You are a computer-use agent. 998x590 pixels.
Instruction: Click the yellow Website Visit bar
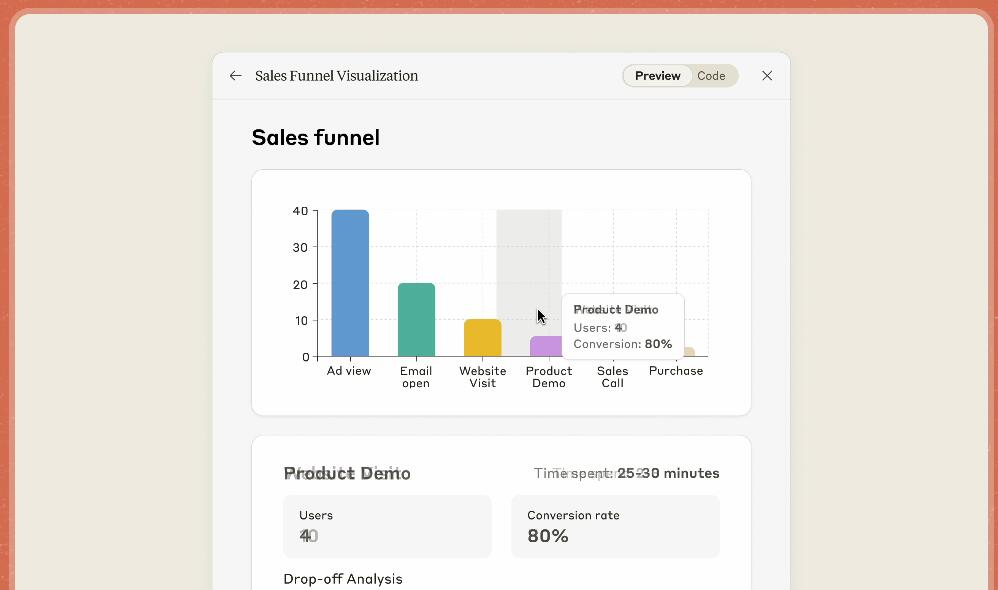click(x=482, y=338)
